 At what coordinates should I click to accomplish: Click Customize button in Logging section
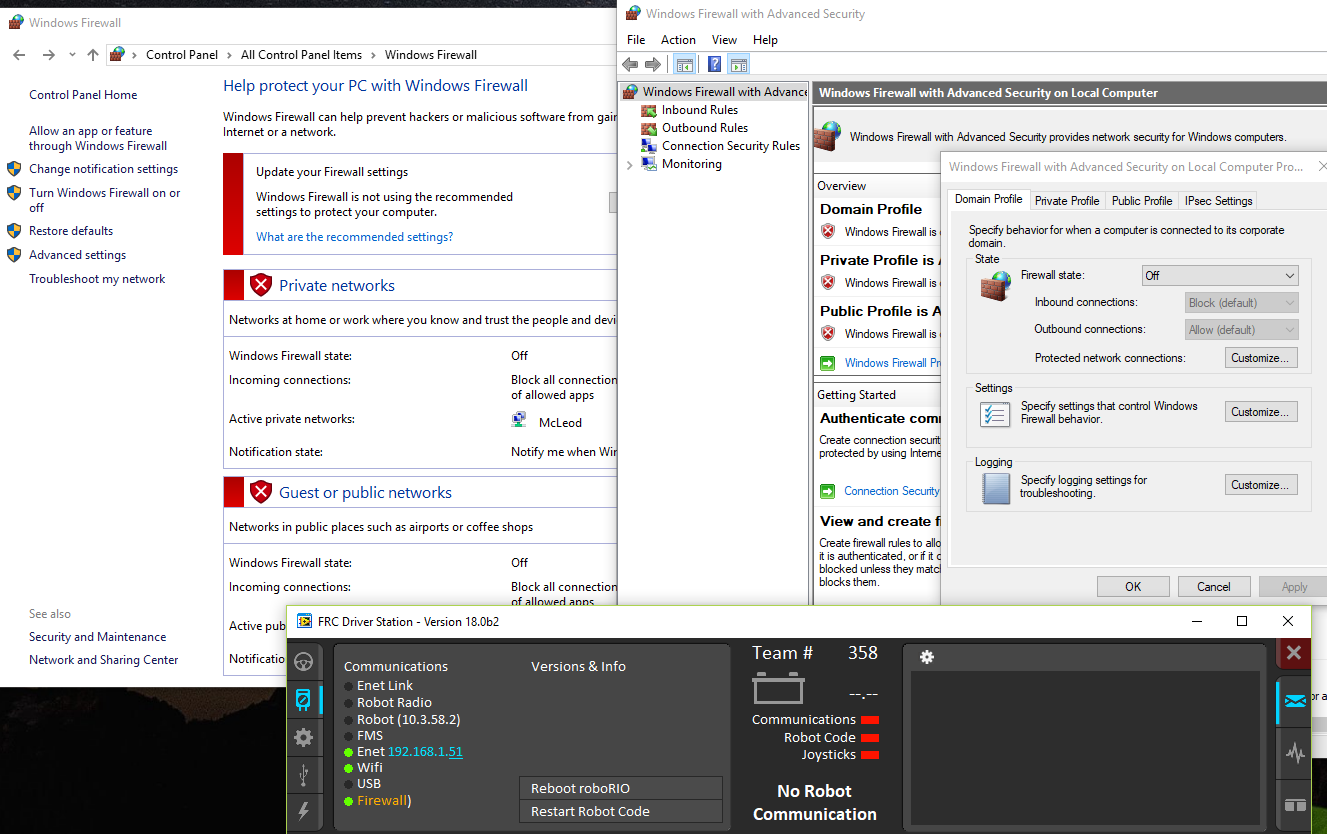(x=1261, y=484)
